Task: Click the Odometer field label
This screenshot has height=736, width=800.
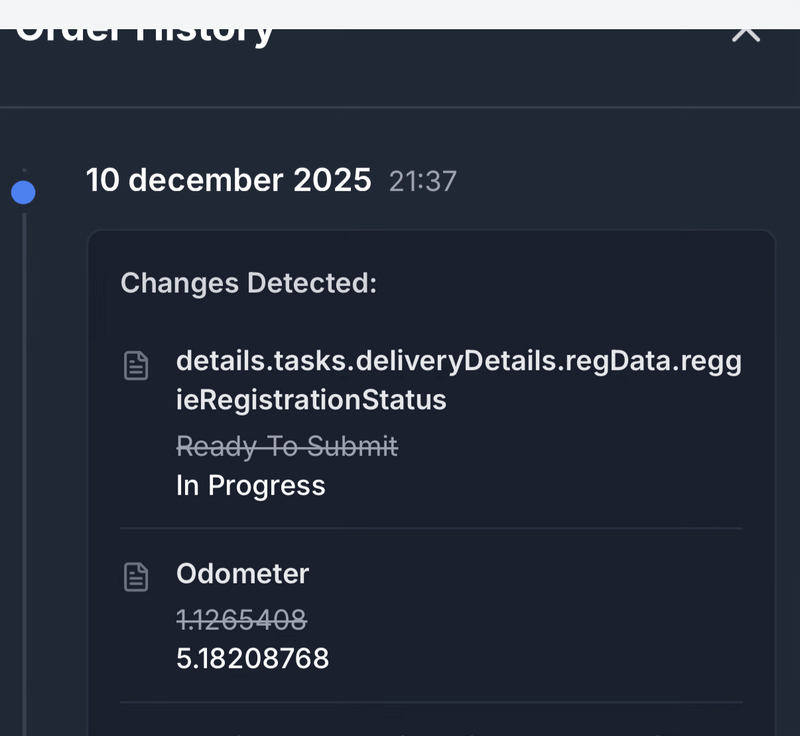Action: tap(242, 574)
